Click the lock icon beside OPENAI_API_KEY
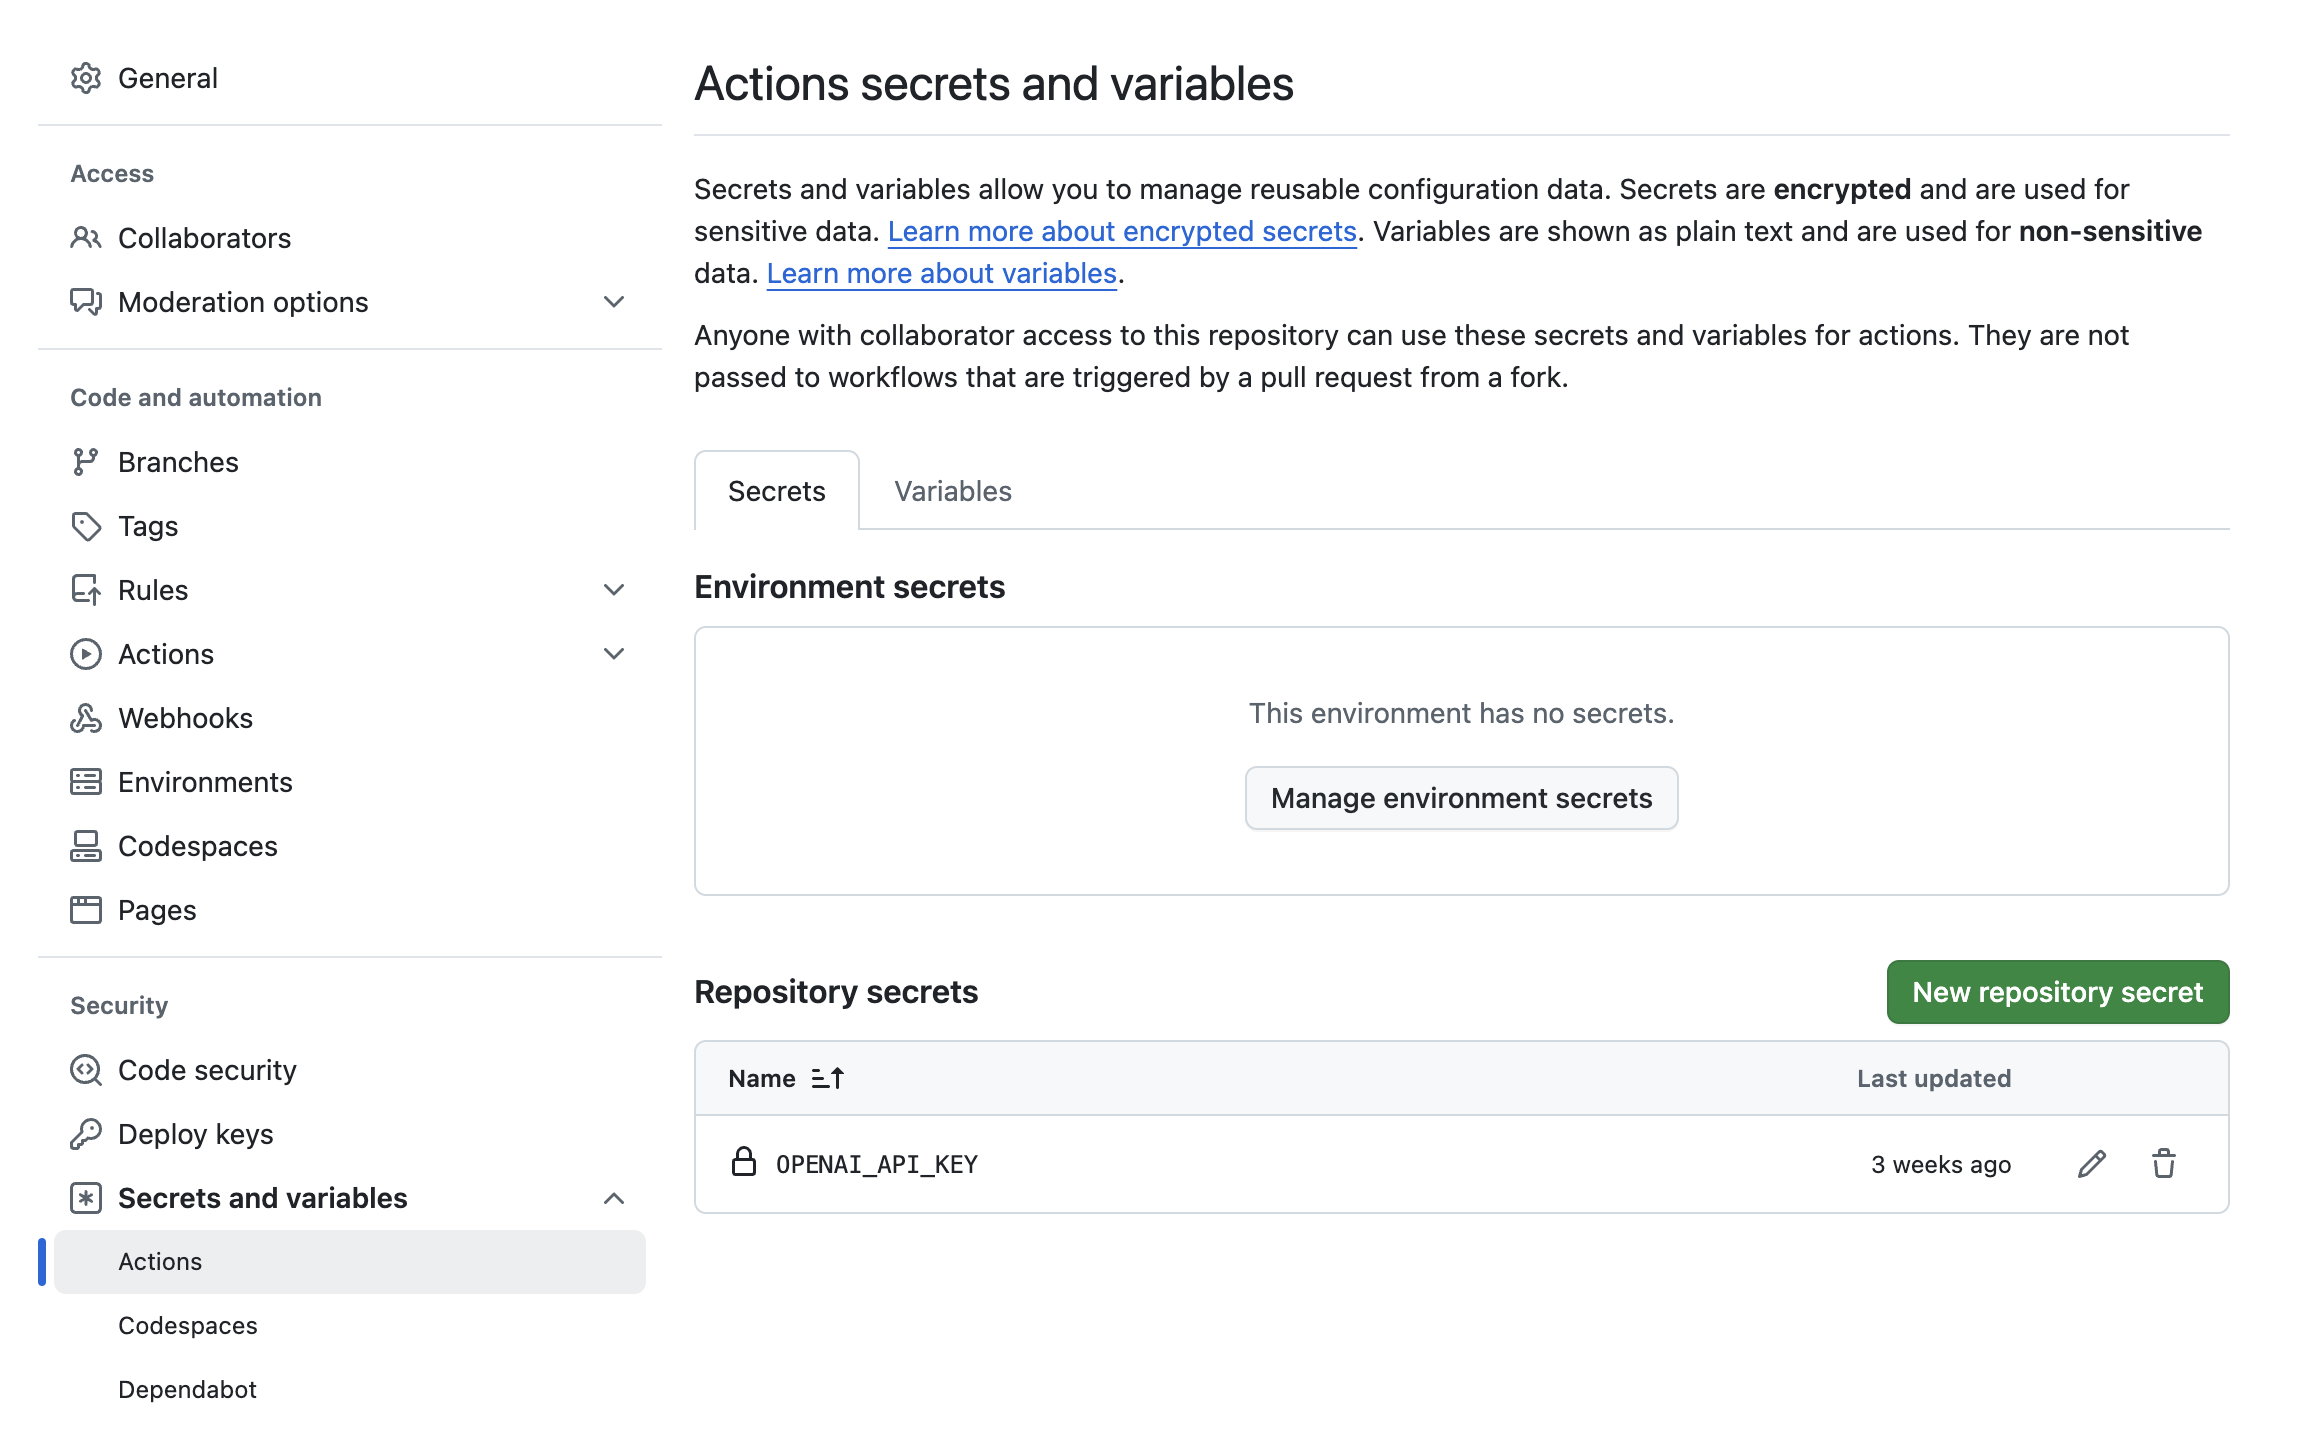Screen dimensions: 2306x1434 [743, 1162]
